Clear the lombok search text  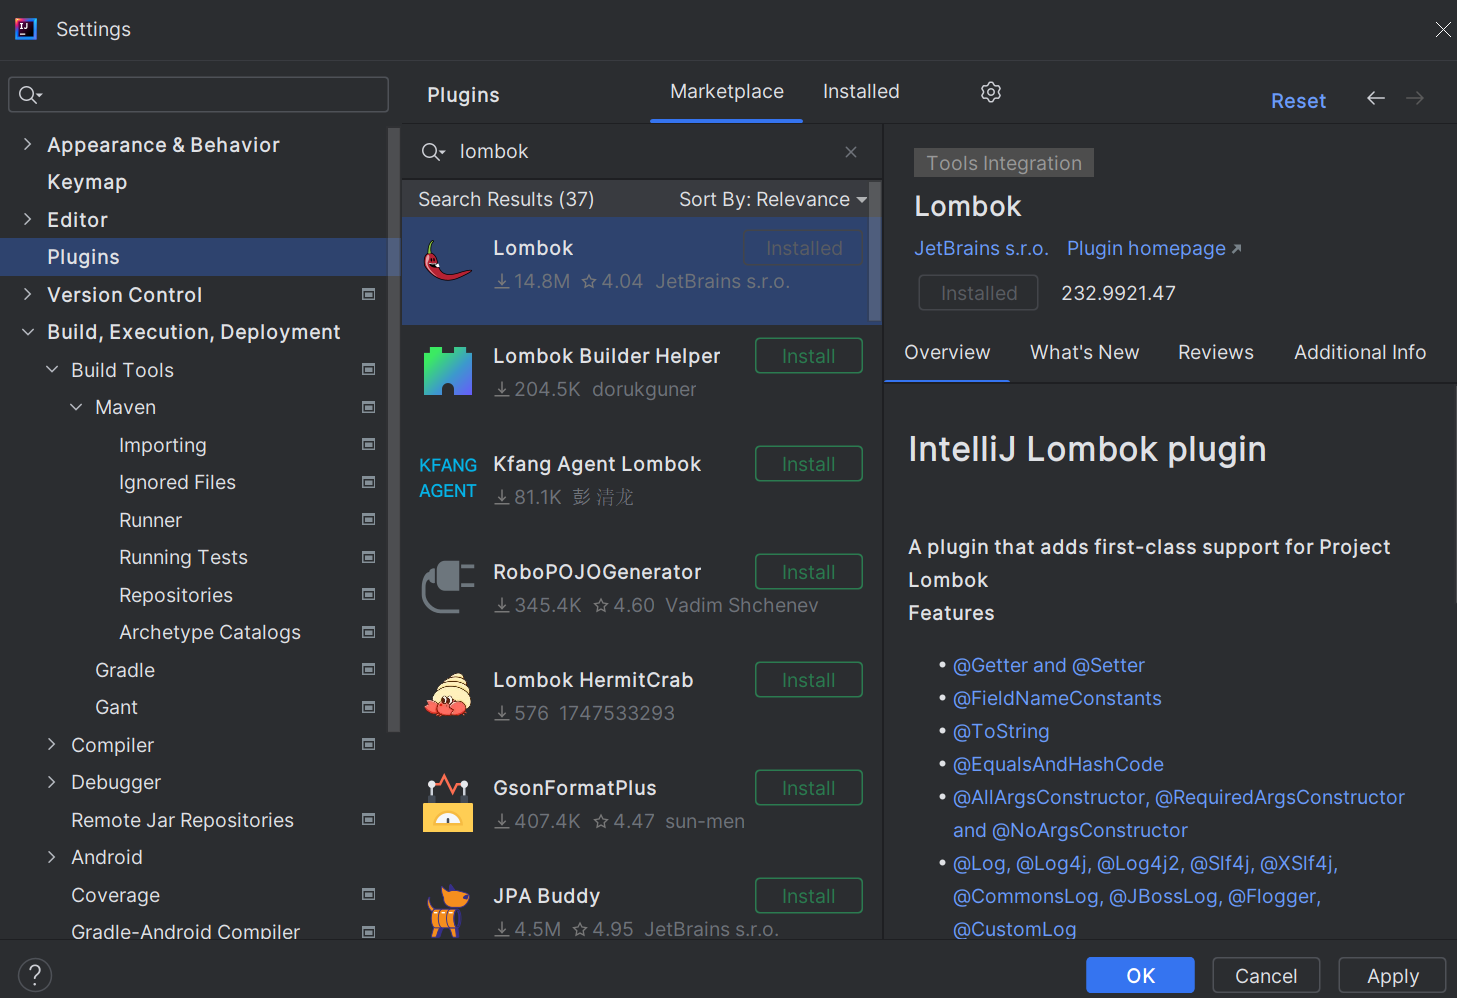(851, 152)
